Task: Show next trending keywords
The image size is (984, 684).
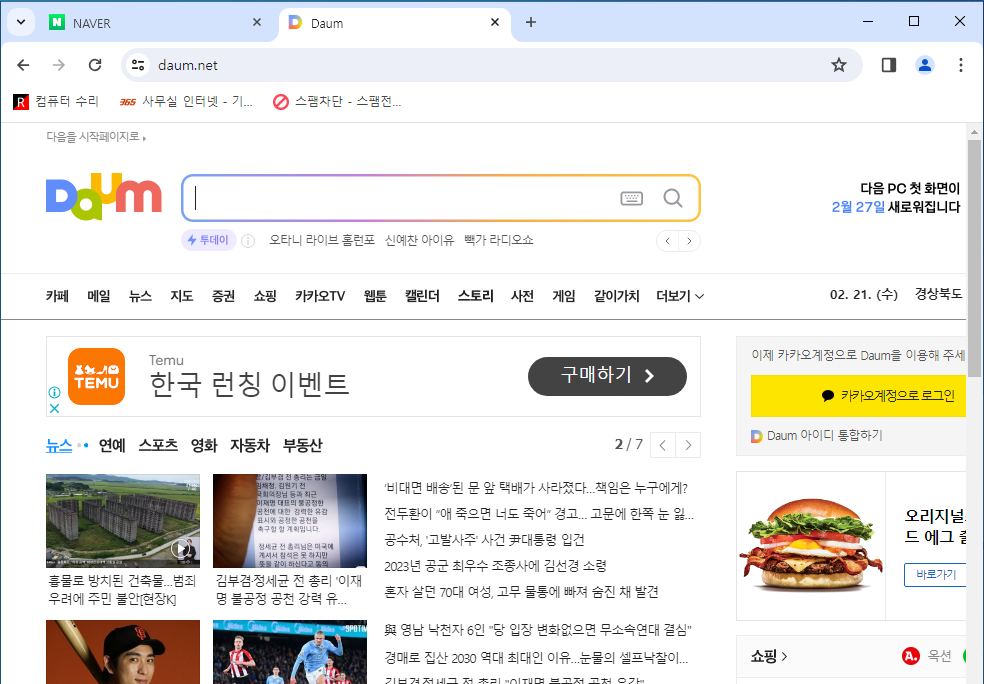Action: point(689,241)
